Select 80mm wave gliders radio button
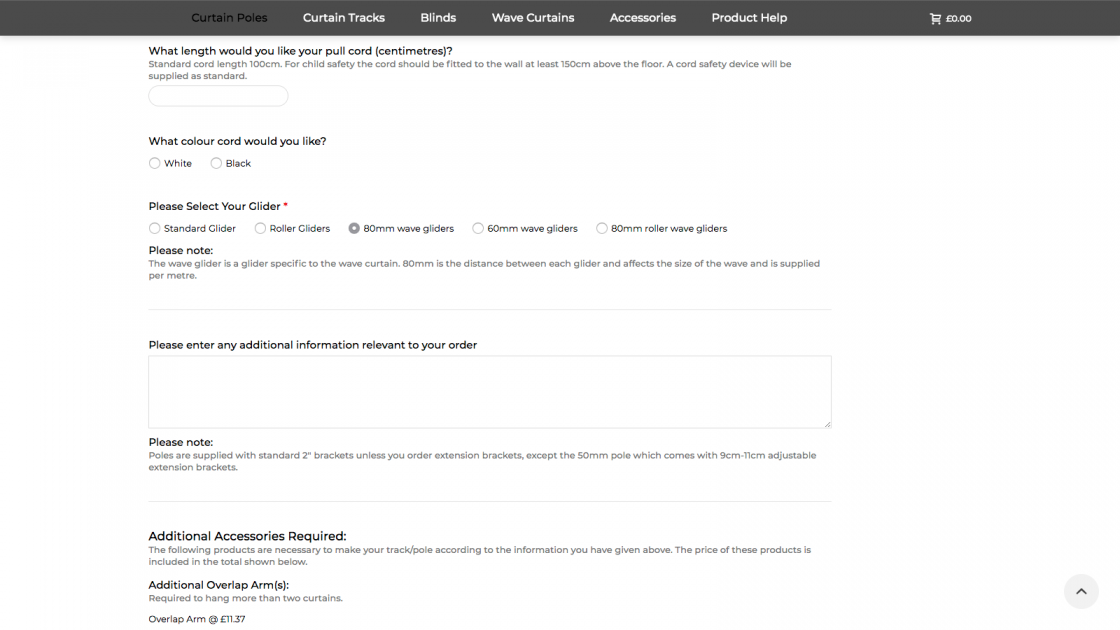Image resolution: width=1120 pixels, height=630 pixels. point(354,228)
